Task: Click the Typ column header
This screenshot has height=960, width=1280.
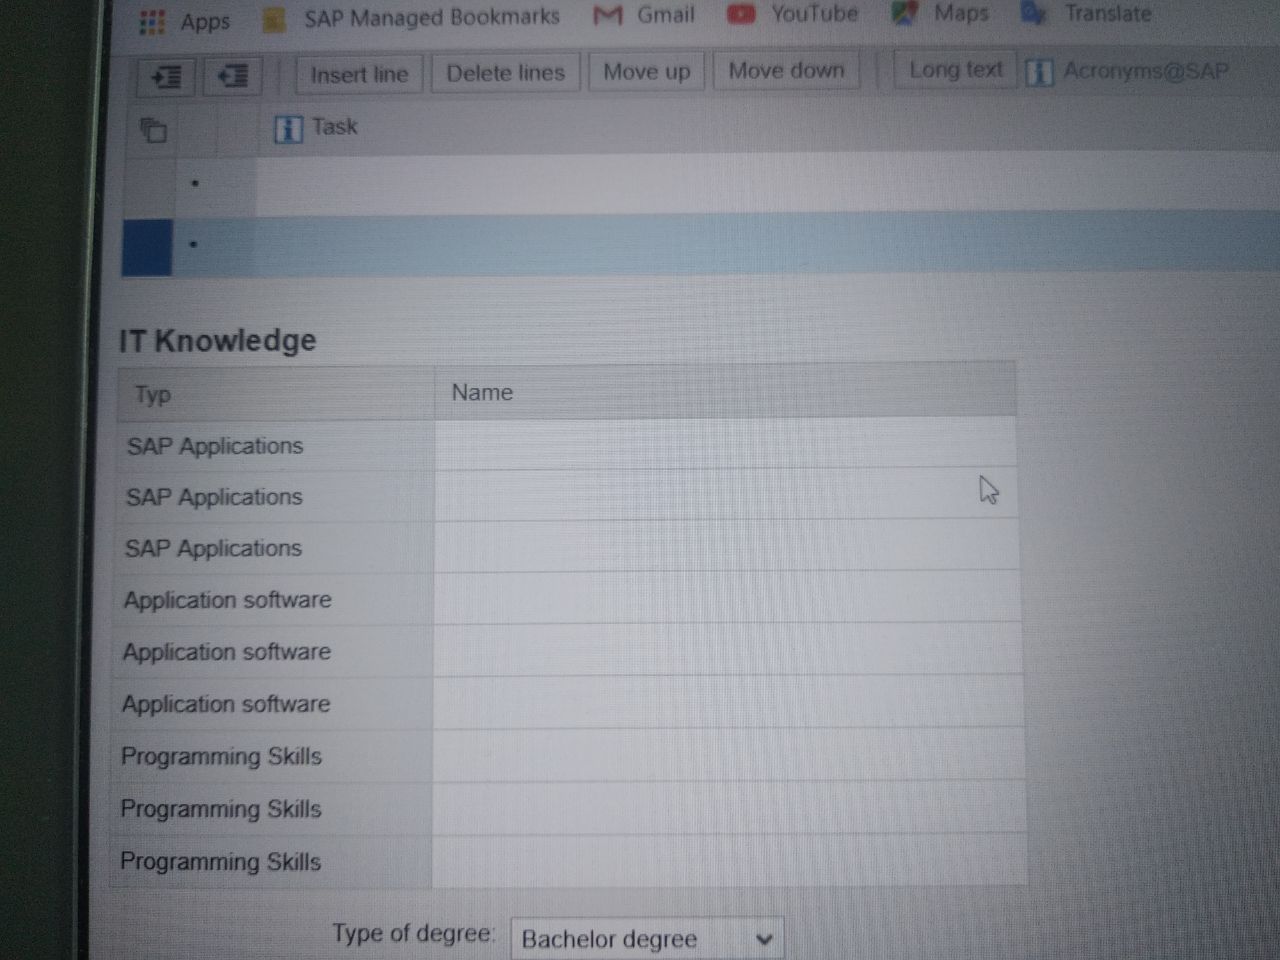Action: [x=276, y=394]
